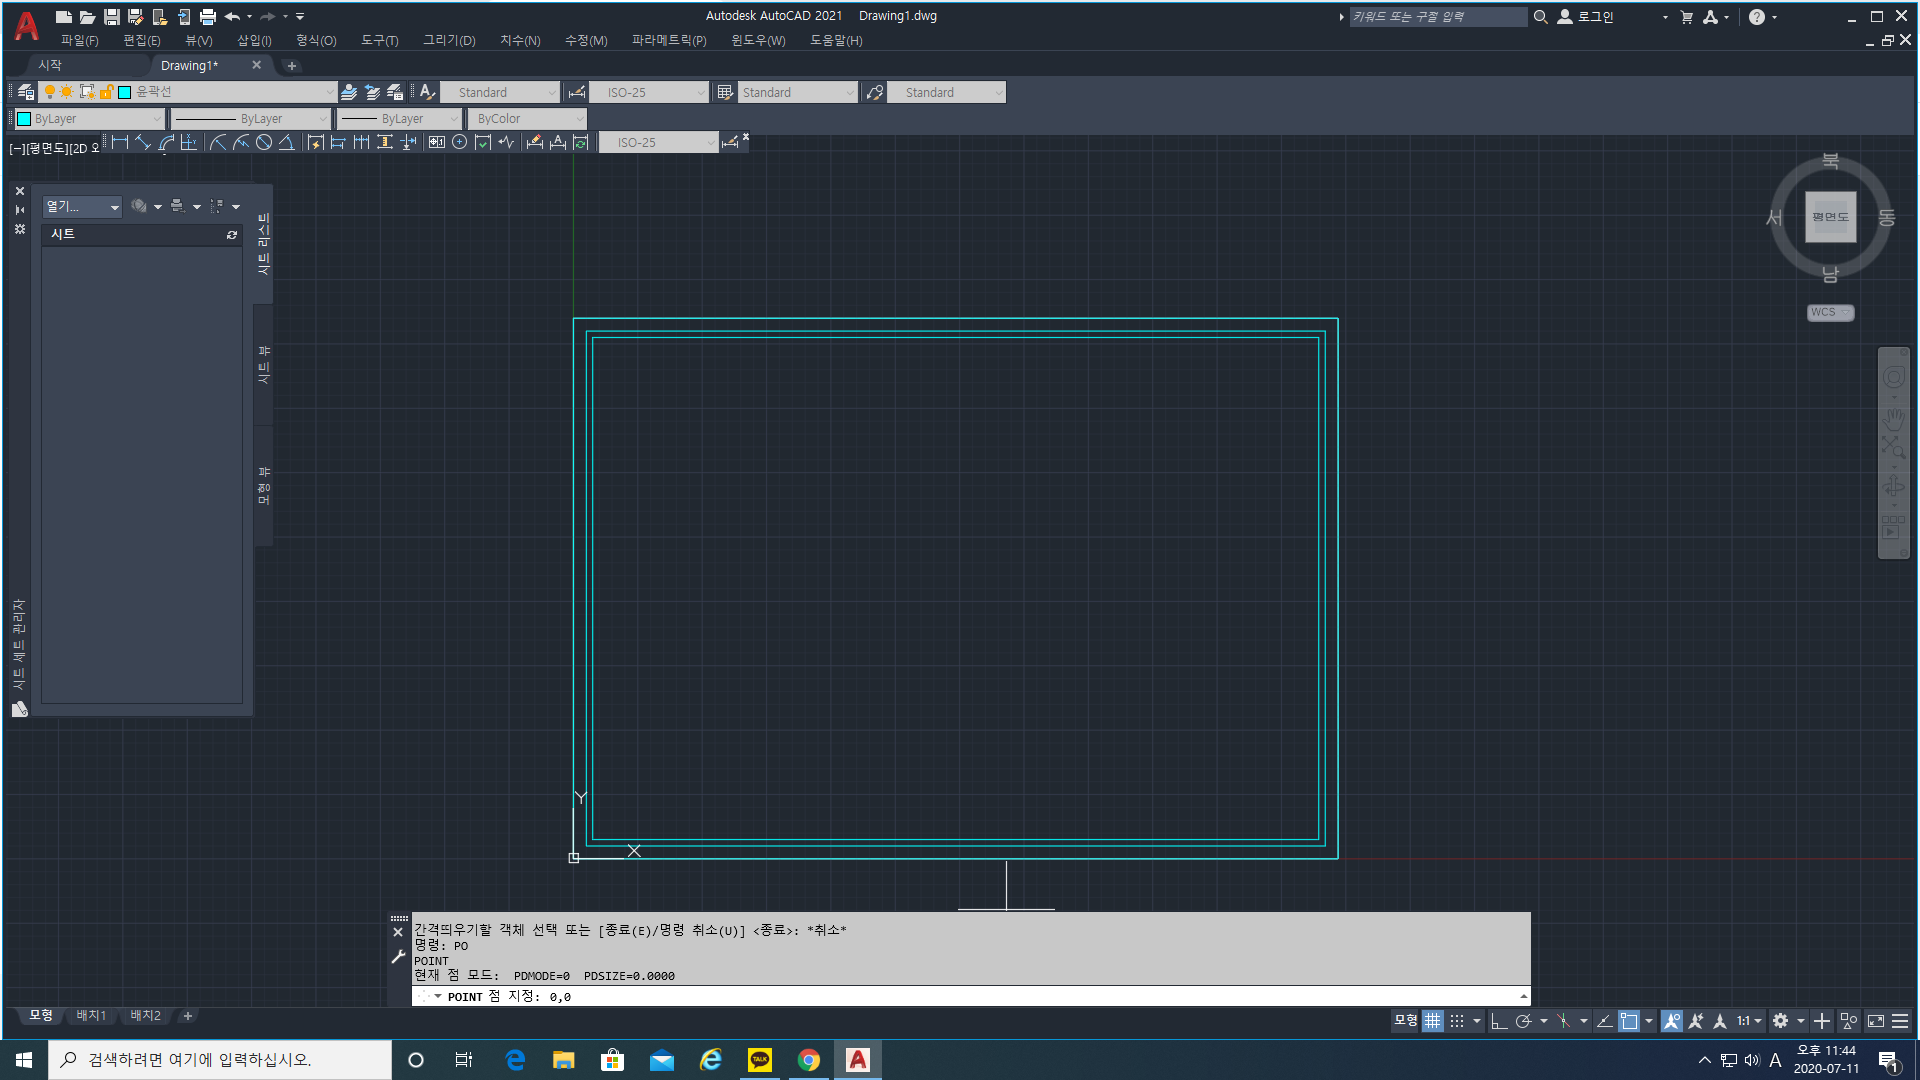The width and height of the screenshot is (1920, 1080).
Task: Click the Diameter dimension icon
Action: [264, 143]
